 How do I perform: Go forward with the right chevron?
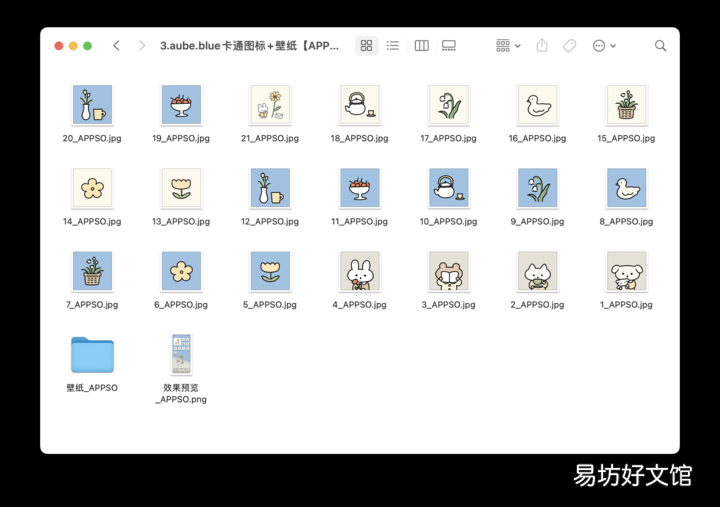[142, 45]
